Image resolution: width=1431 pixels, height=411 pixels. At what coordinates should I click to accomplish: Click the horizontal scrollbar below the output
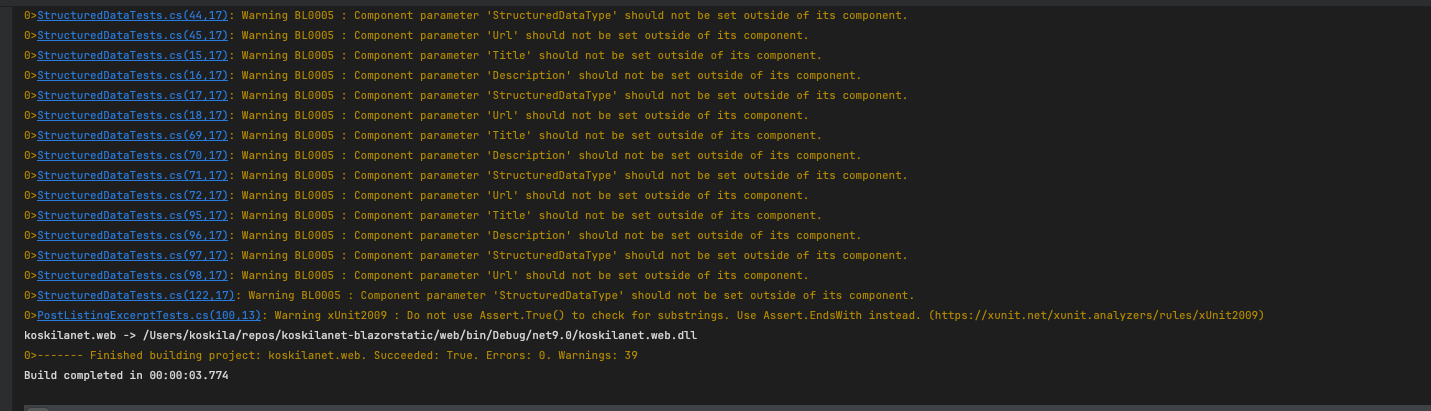coord(37,408)
